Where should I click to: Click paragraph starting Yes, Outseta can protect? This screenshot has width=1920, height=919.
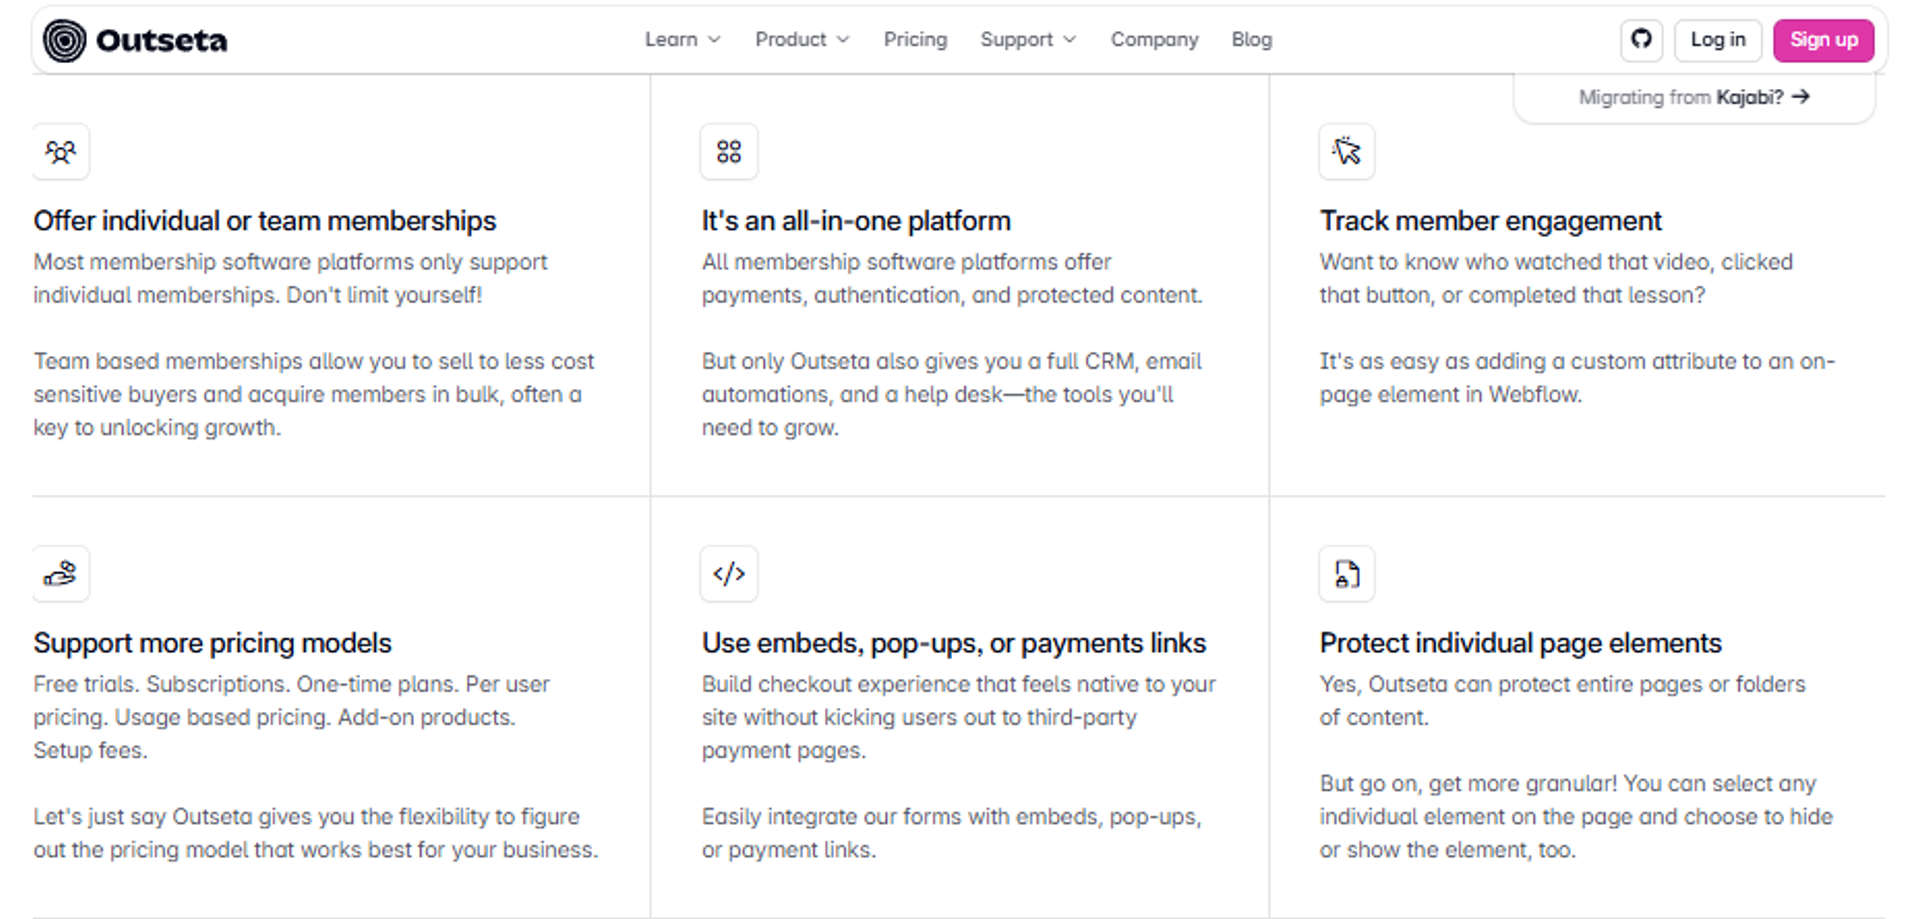[1562, 700]
